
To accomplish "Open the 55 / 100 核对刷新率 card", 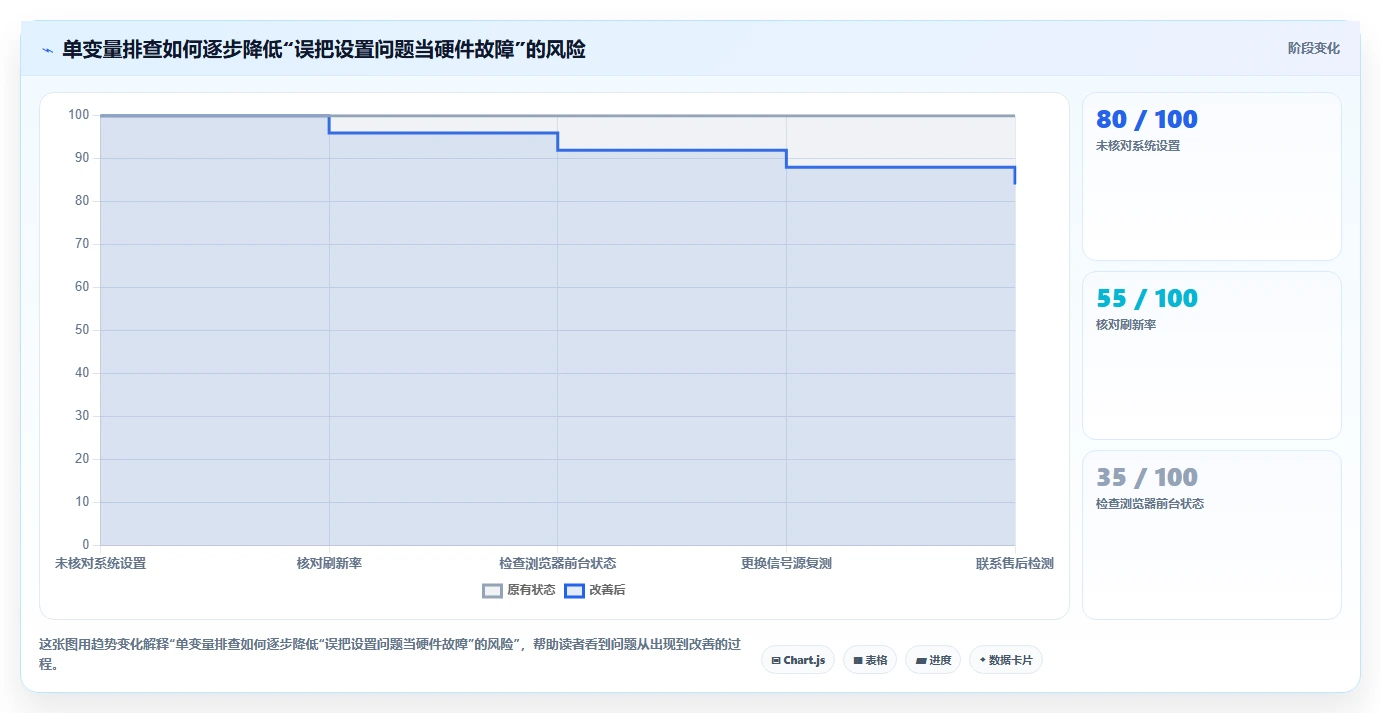I will coord(1212,355).
